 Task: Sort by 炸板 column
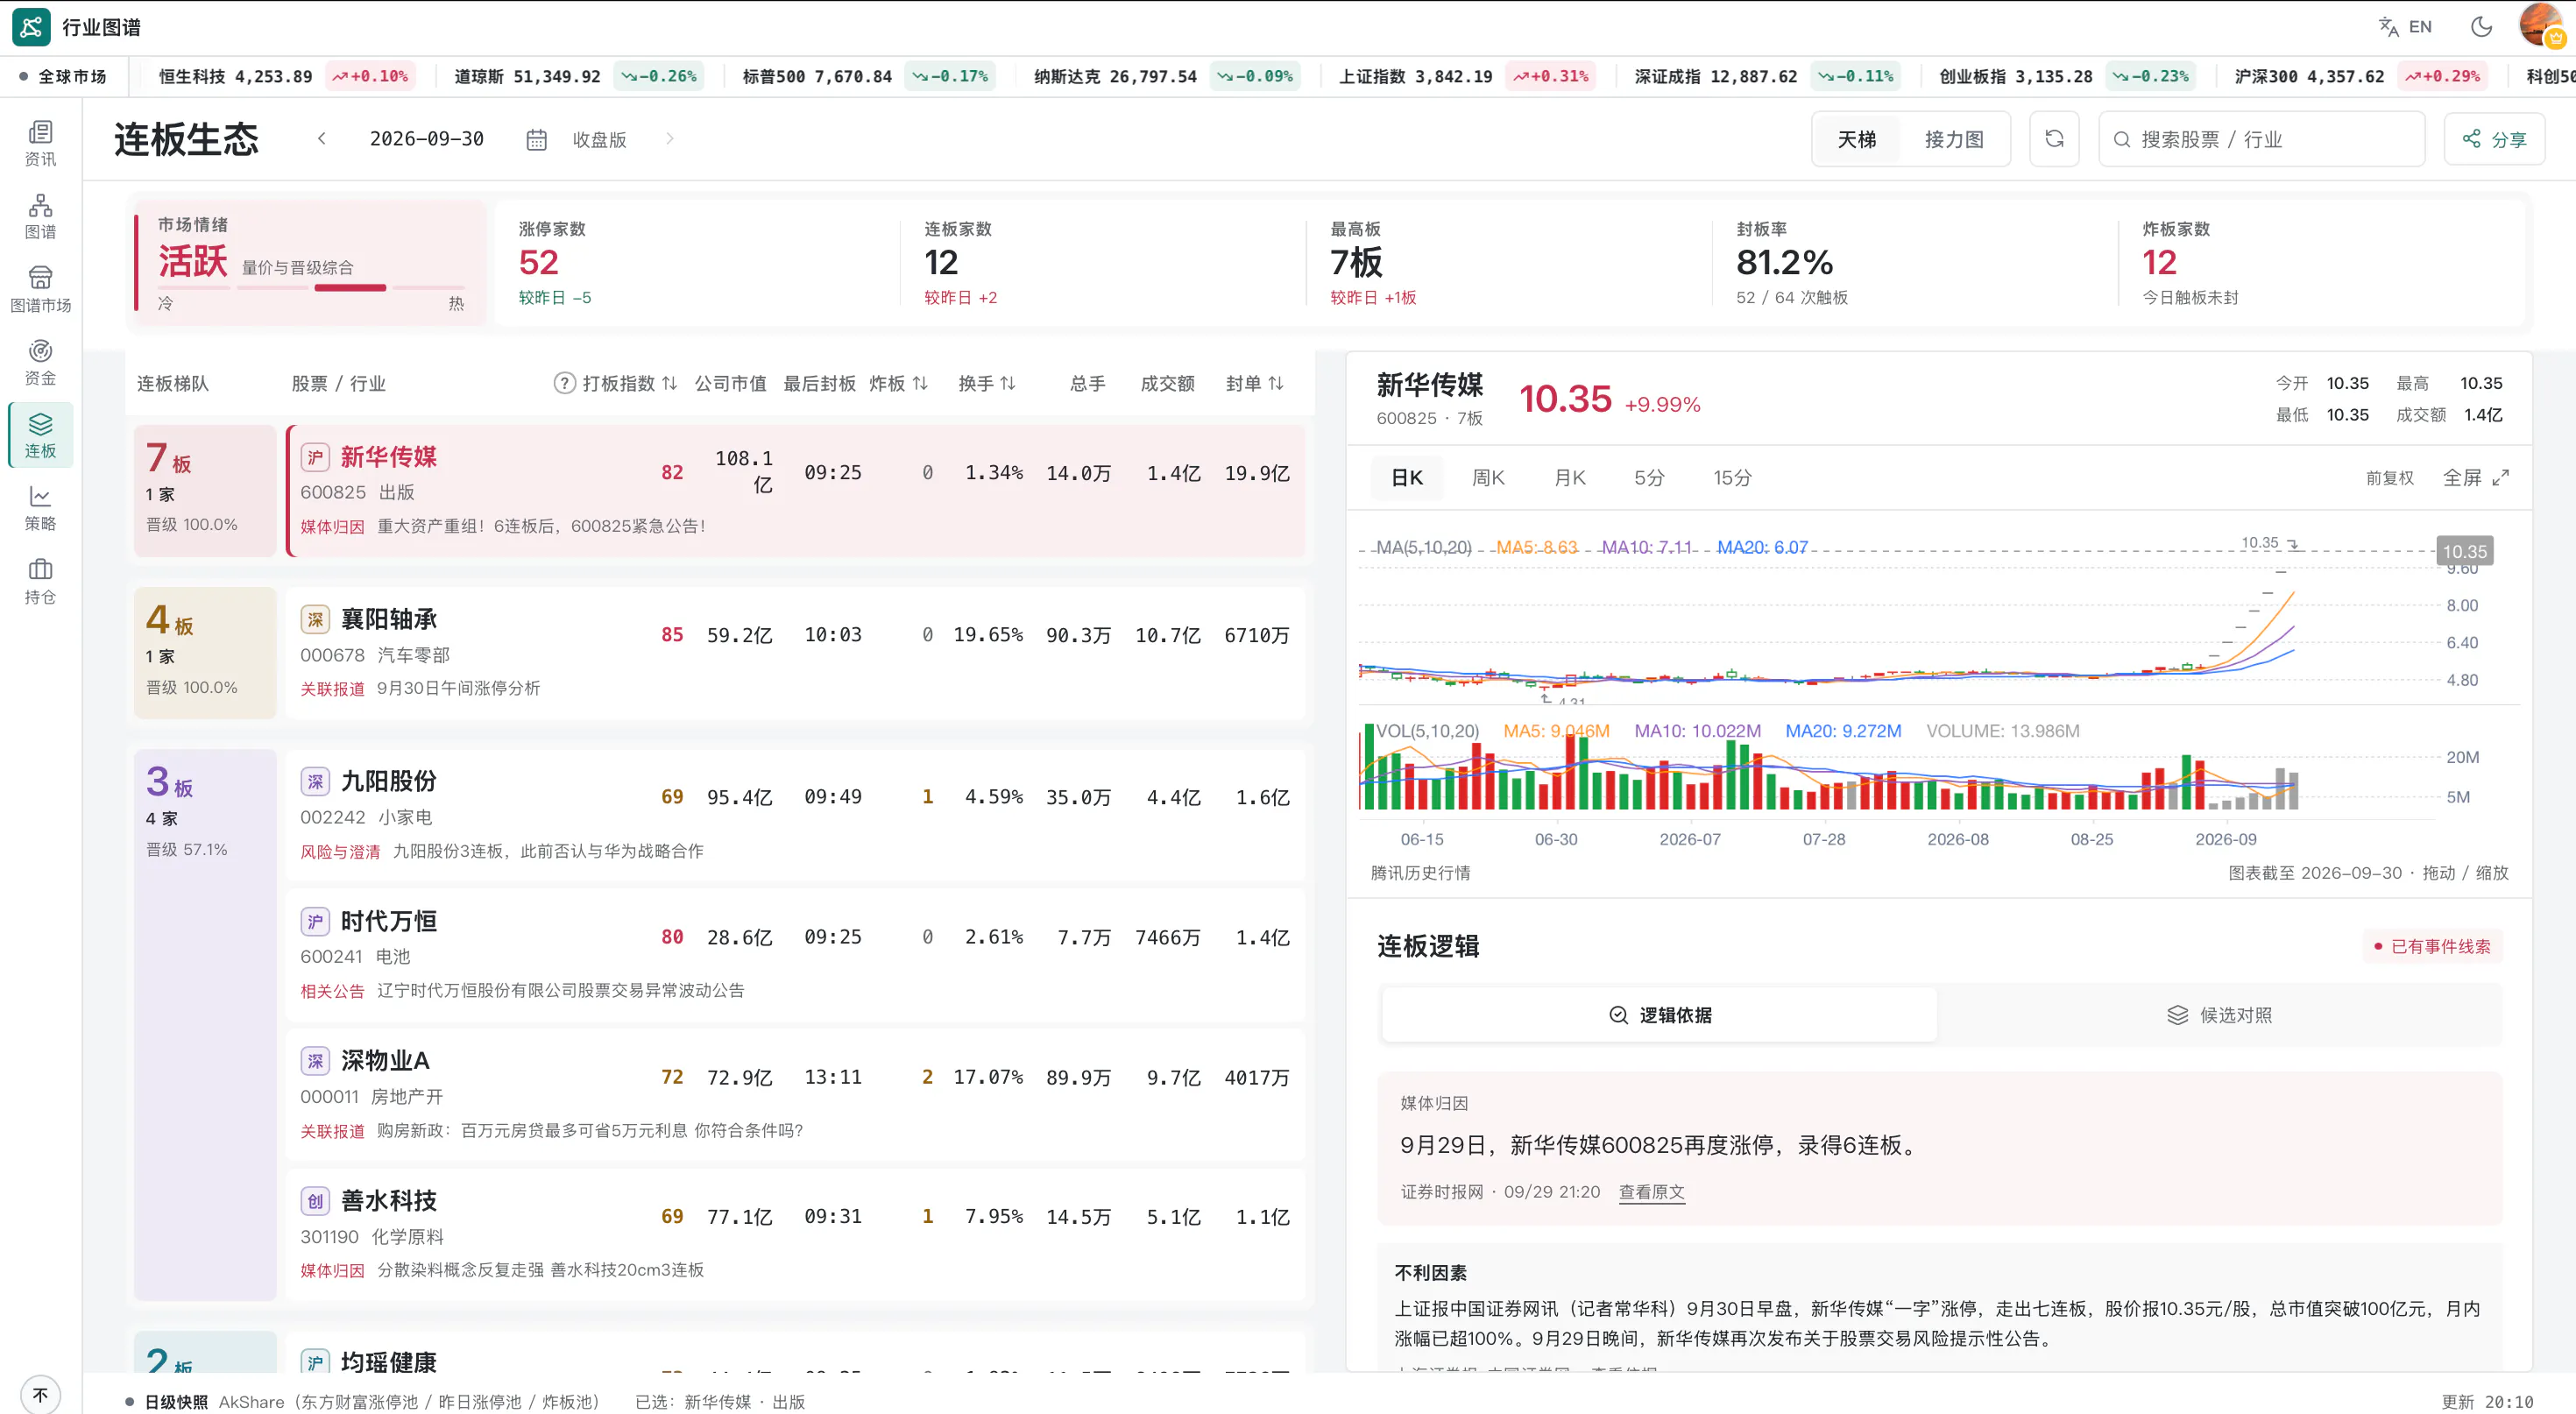pos(898,383)
